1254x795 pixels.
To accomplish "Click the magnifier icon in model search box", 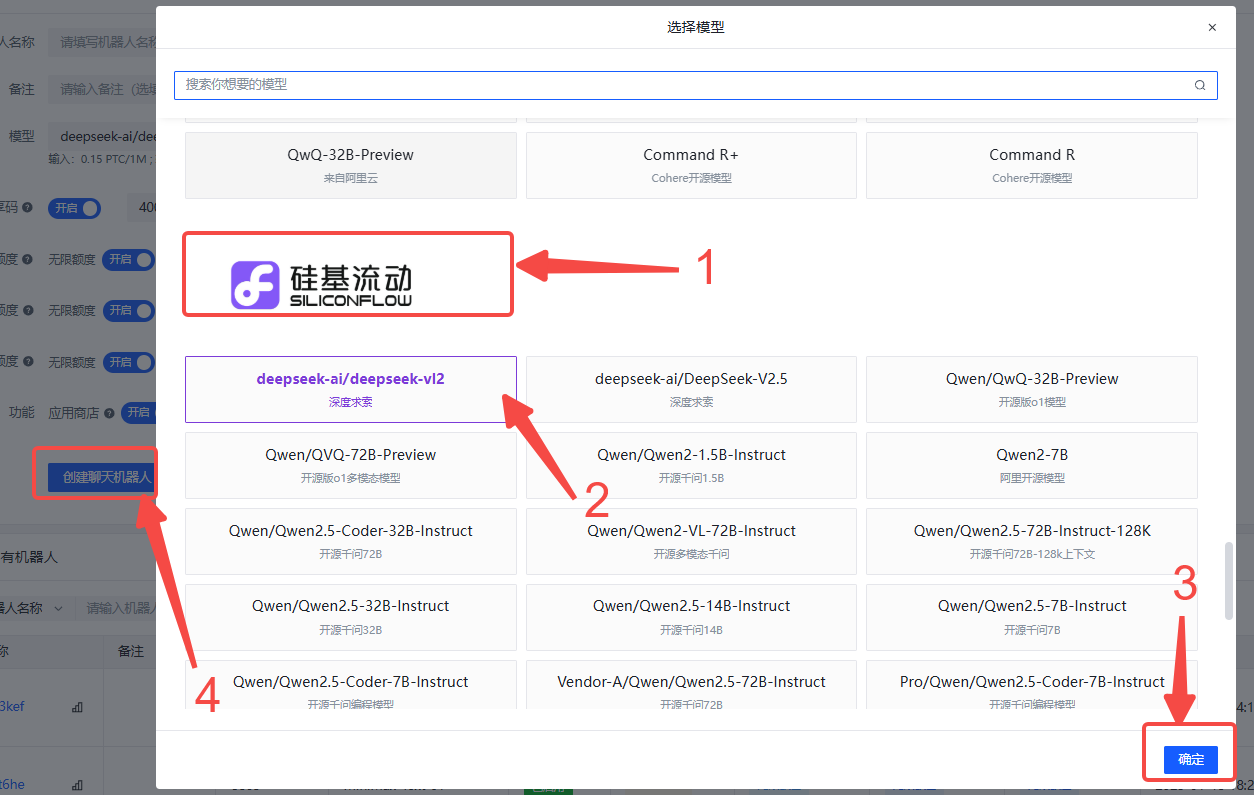I will pyautogui.click(x=1199, y=85).
